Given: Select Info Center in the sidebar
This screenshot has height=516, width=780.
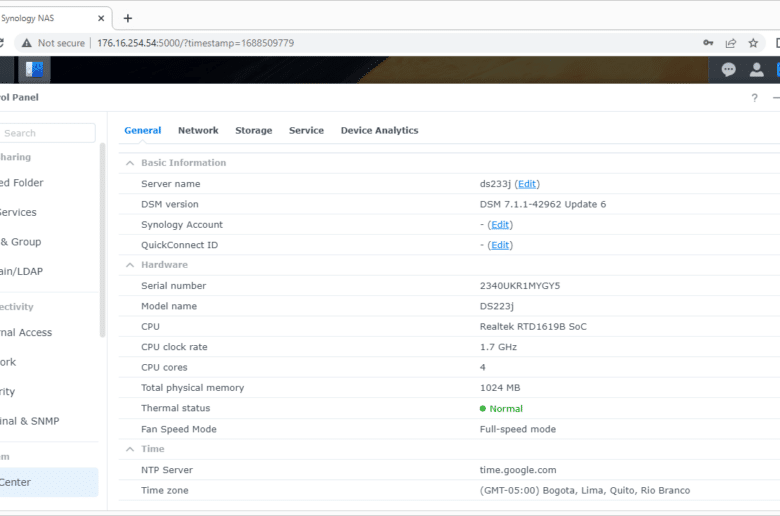Looking at the screenshot, I should pyautogui.click(x=49, y=482).
